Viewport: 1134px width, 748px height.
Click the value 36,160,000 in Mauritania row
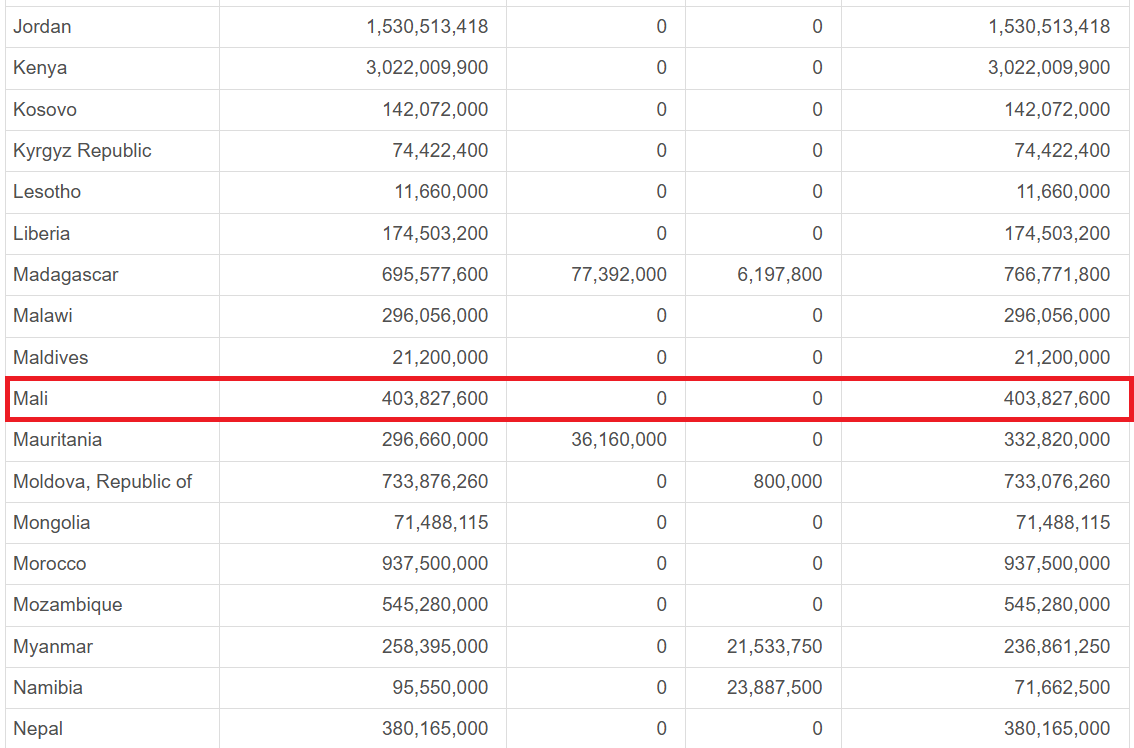coord(619,440)
